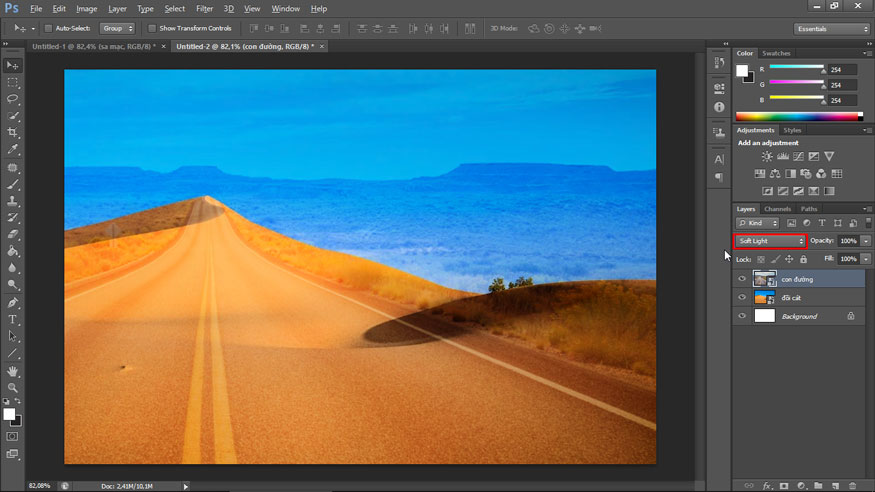Pick the Horizontal Type tool
Image resolution: width=875 pixels, height=492 pixels.
click(x=13, y=319)
